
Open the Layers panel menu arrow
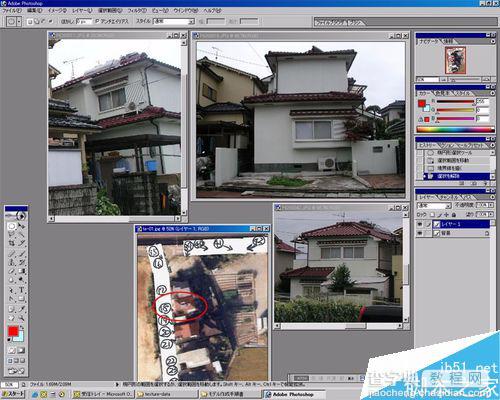(493, 197)
